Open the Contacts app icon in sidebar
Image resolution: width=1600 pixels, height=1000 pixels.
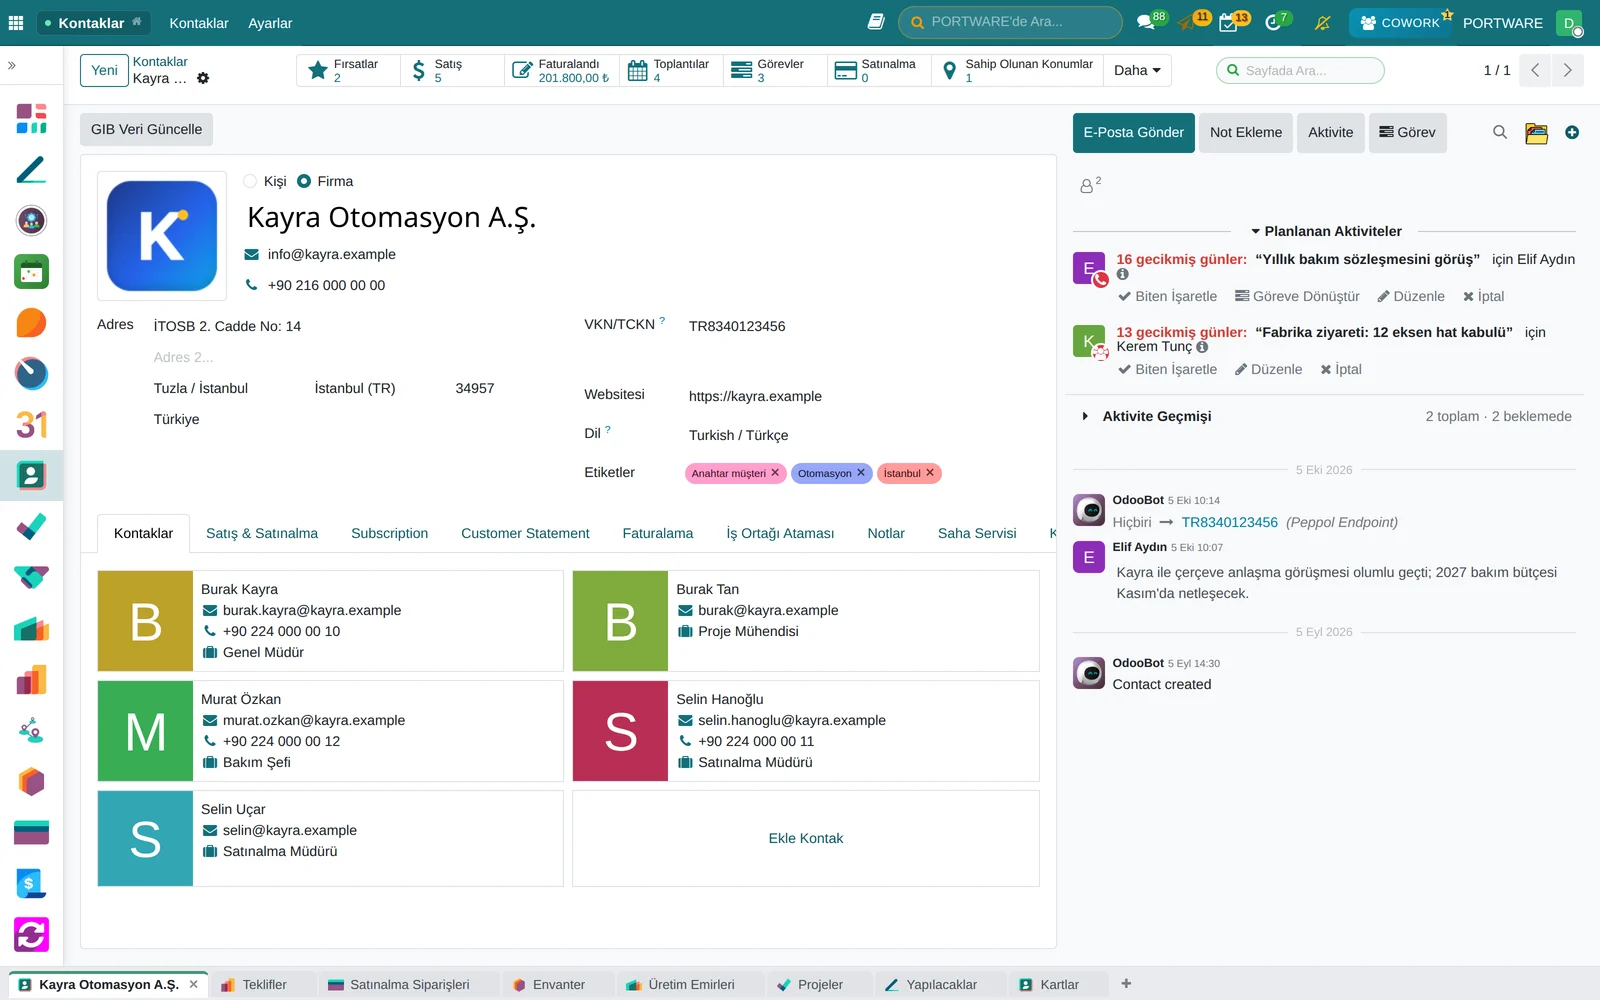pyautogui.click(x=31, y=475)
